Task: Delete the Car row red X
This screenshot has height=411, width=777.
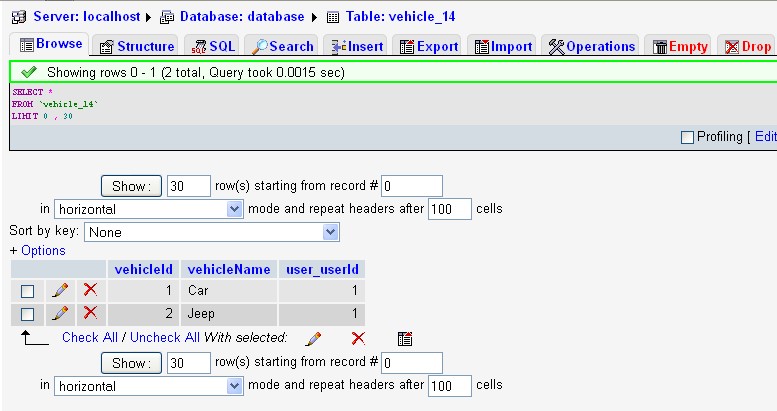Action: [90, 289]
